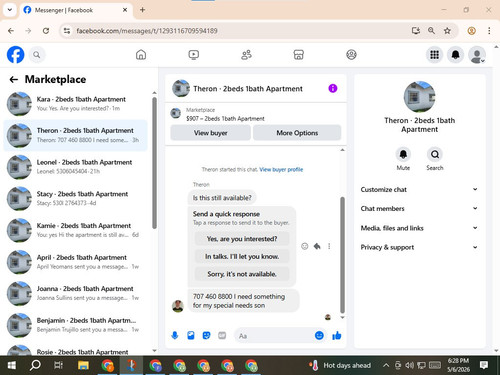Open Kamie's apartment conversation
This screenshot has width=500, height=375.
click(76, 230)
